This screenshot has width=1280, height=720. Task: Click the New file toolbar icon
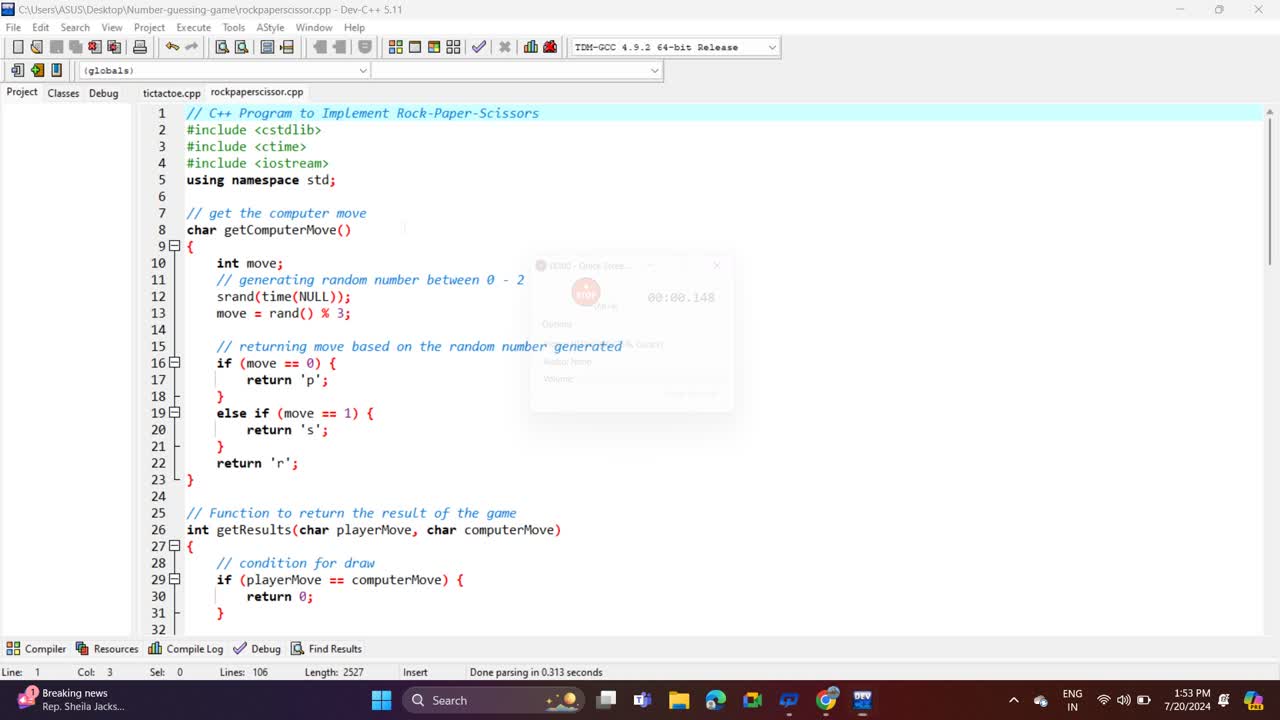point(18,47)
